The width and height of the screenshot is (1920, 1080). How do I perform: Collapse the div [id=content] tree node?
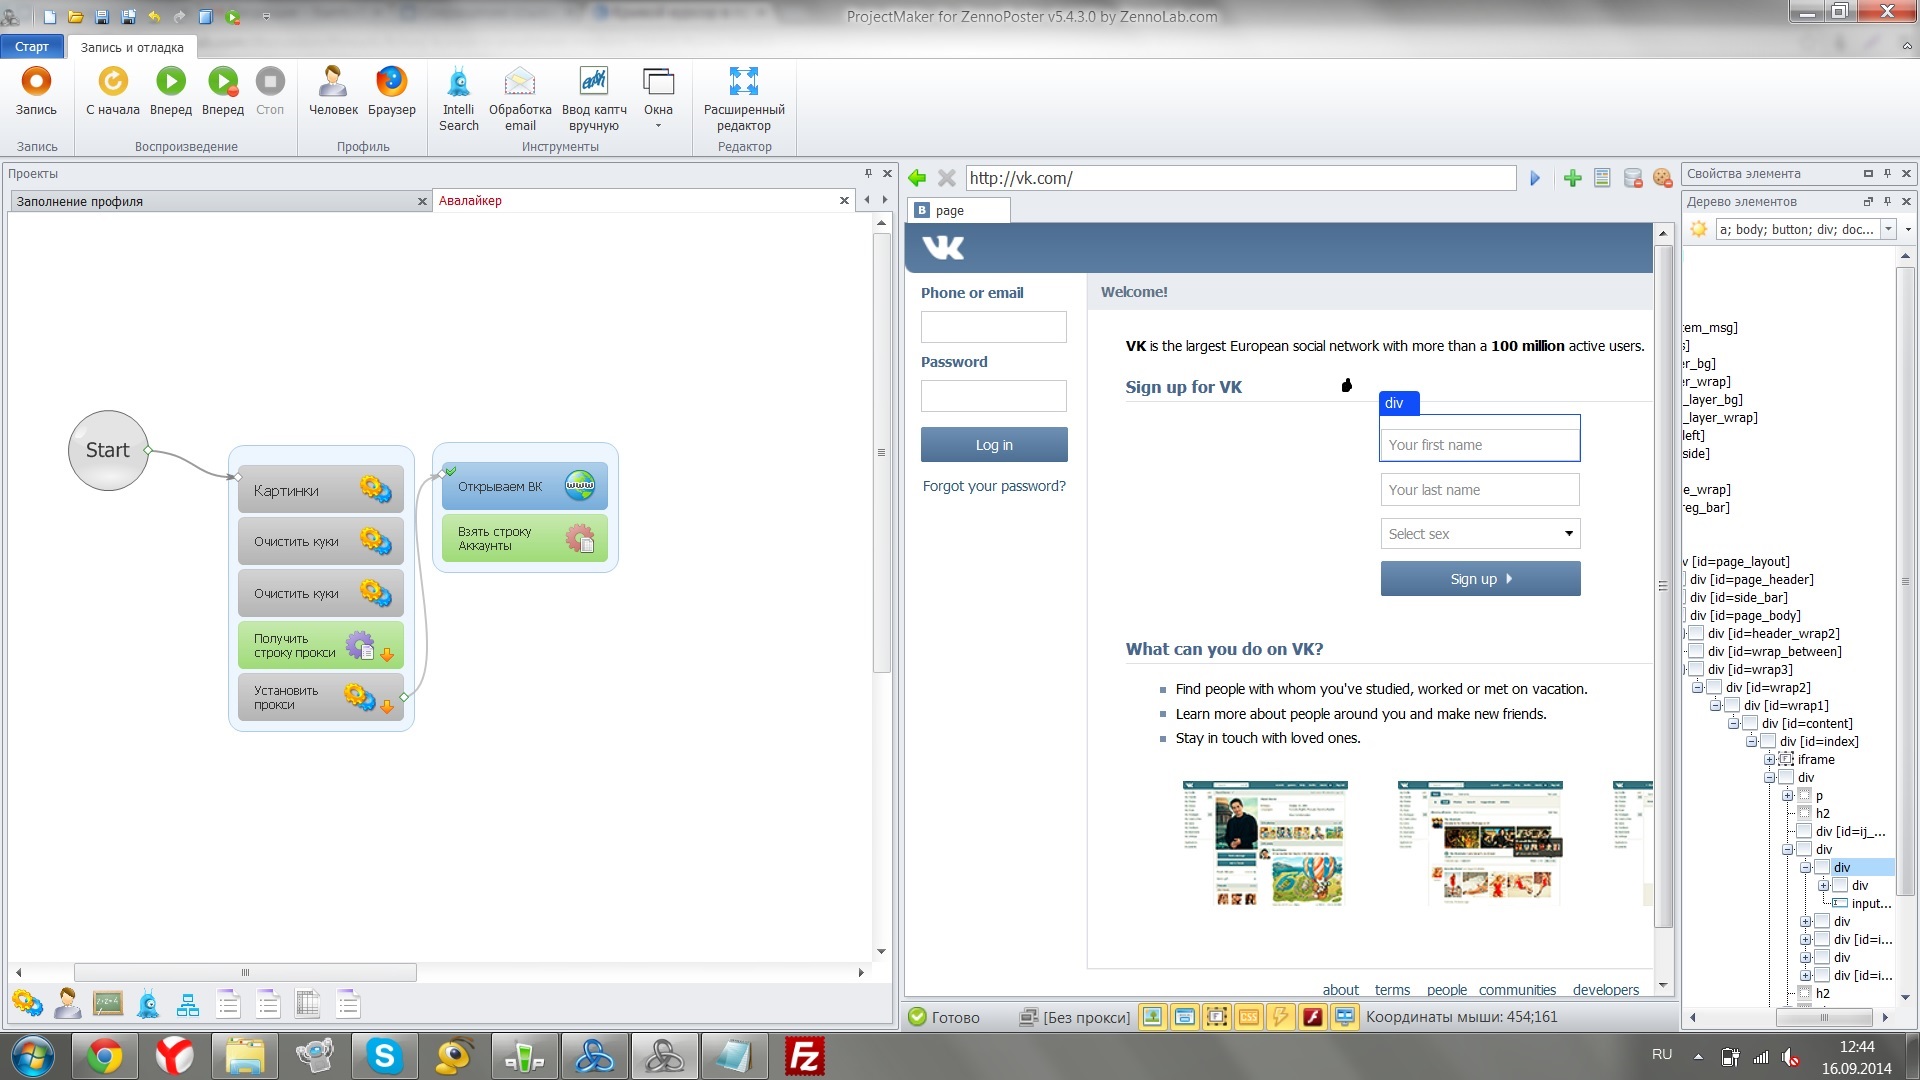point(1733,723)
